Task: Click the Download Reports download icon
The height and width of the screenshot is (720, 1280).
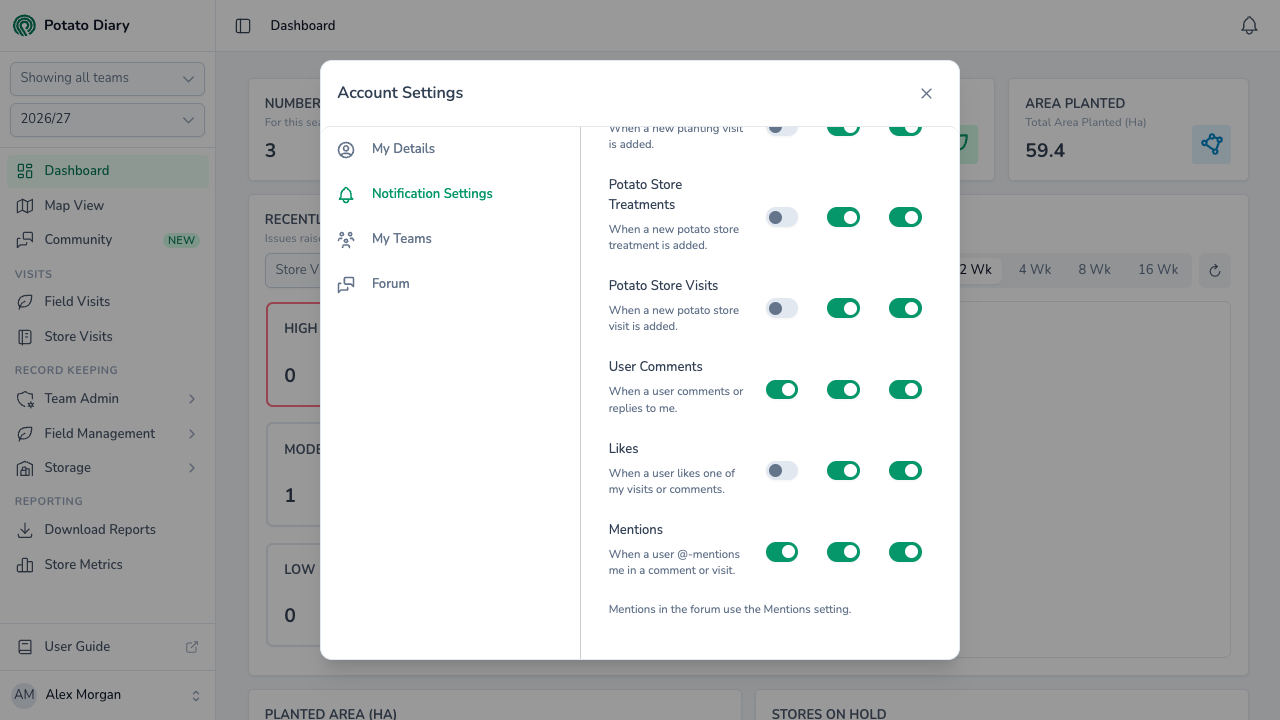Action: pos(25,529)
